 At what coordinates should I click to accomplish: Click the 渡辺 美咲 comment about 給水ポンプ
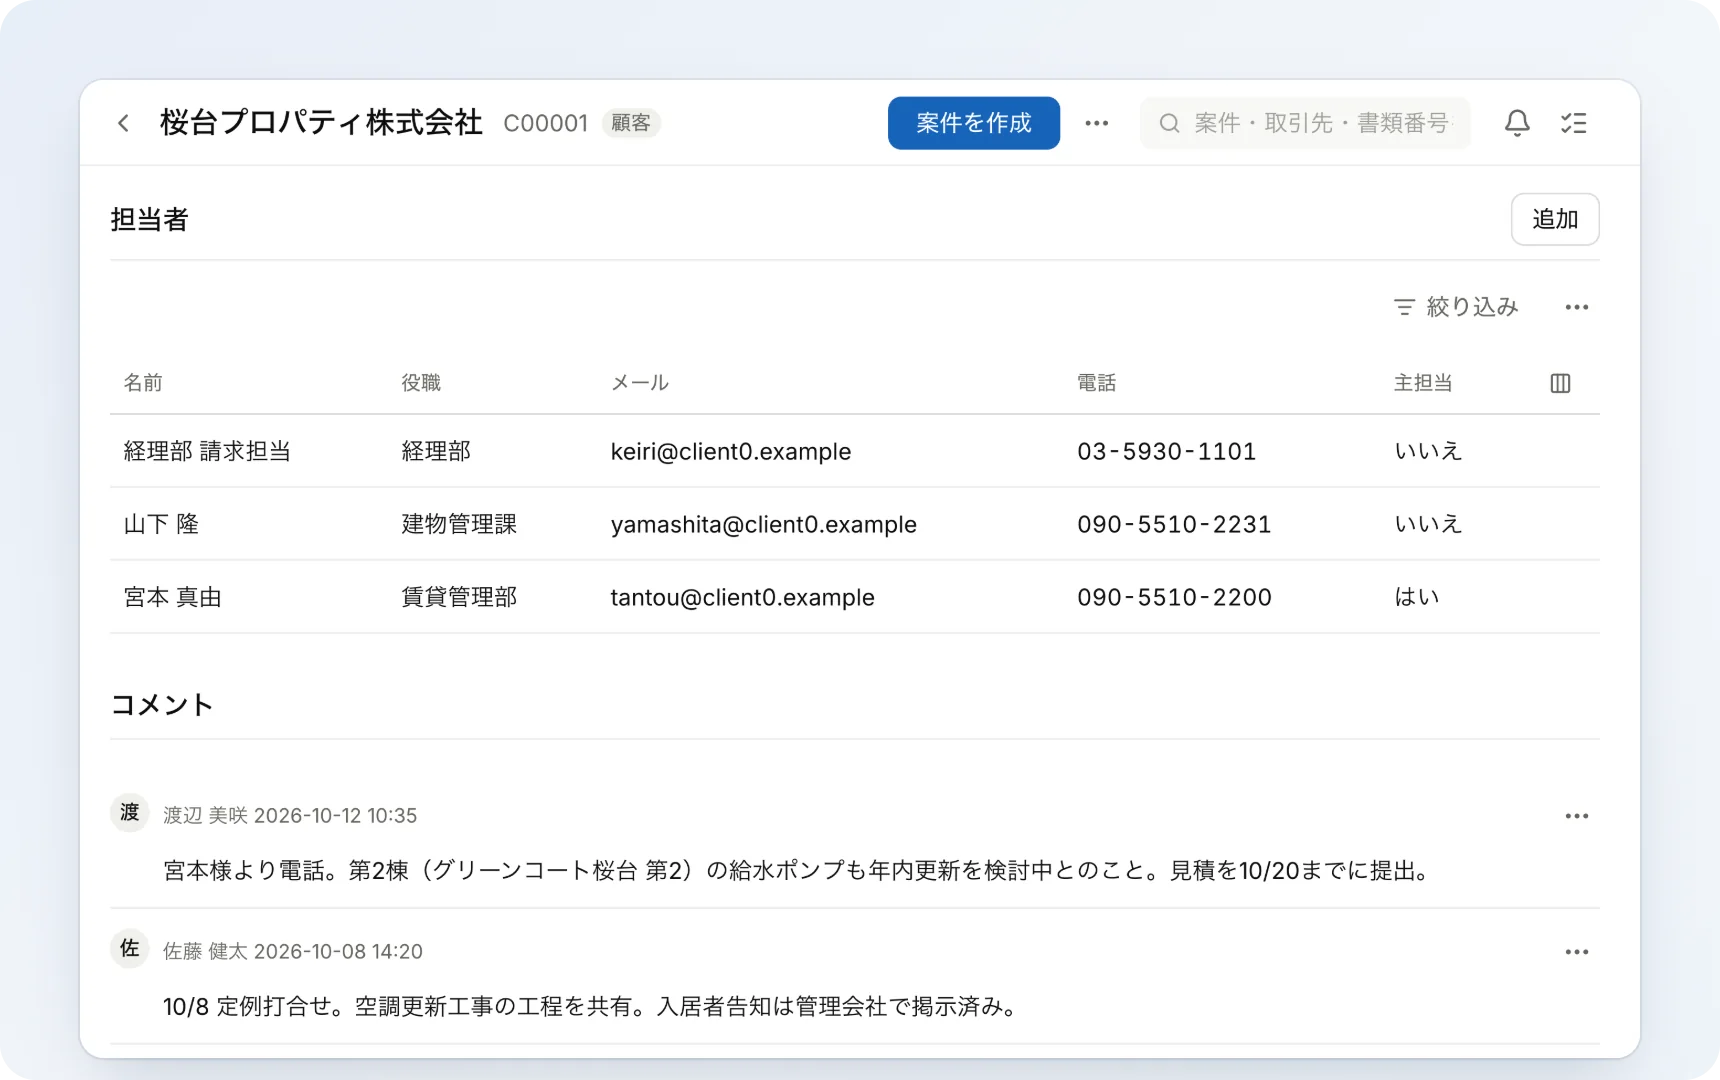tap(798, 871)
